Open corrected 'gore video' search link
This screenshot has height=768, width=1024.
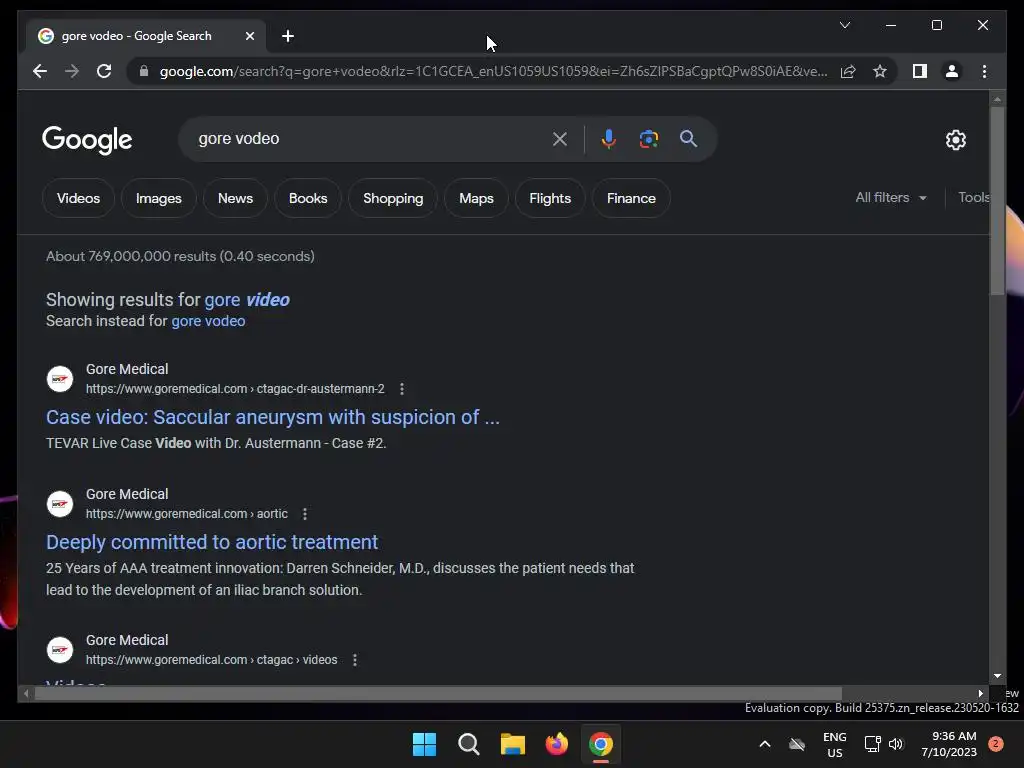tap(247, 300)
